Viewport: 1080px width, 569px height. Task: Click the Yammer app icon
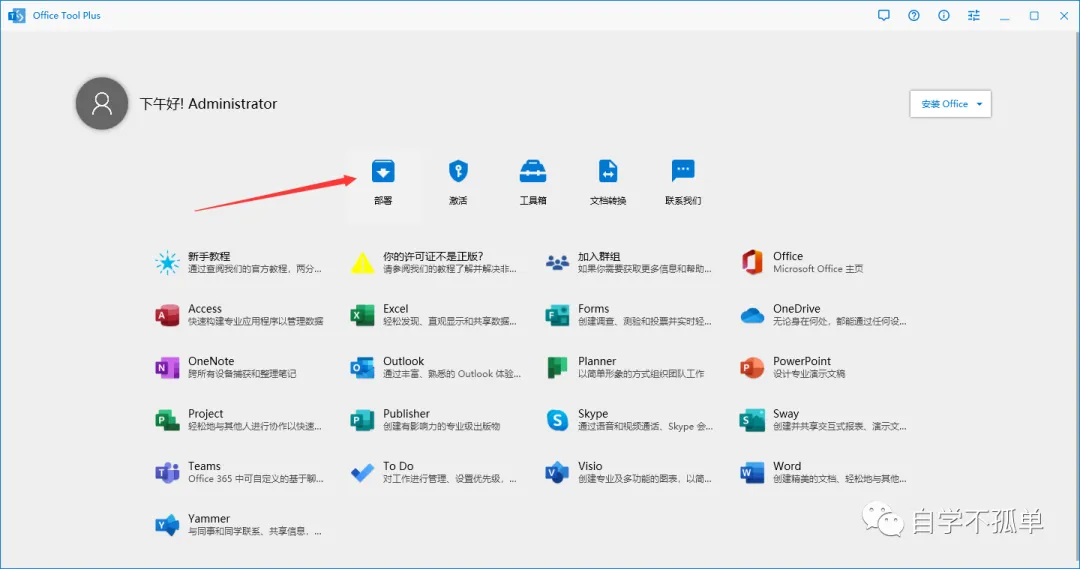click(167, 525)
